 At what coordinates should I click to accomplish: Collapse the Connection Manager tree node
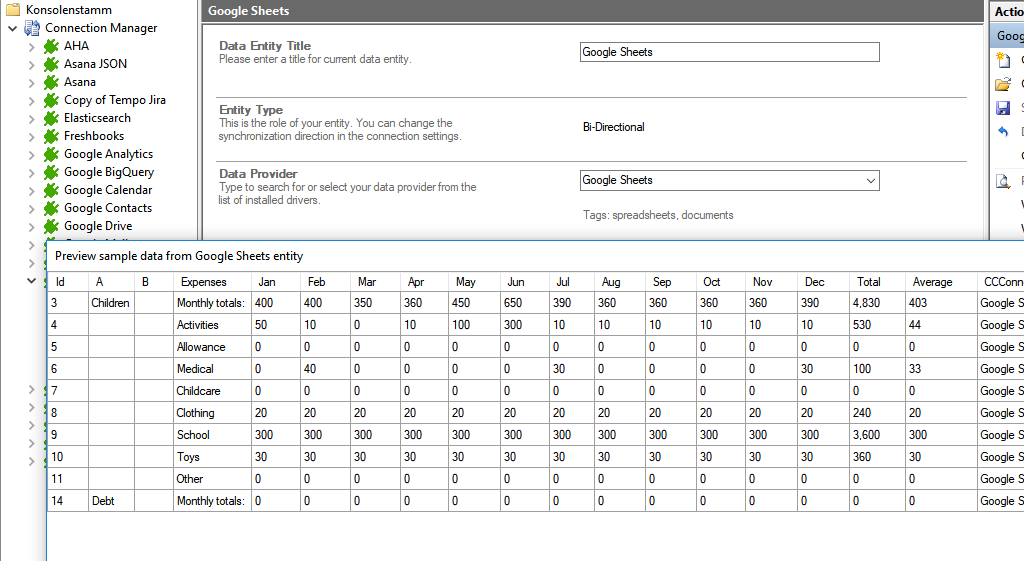[x=12, y=28]
